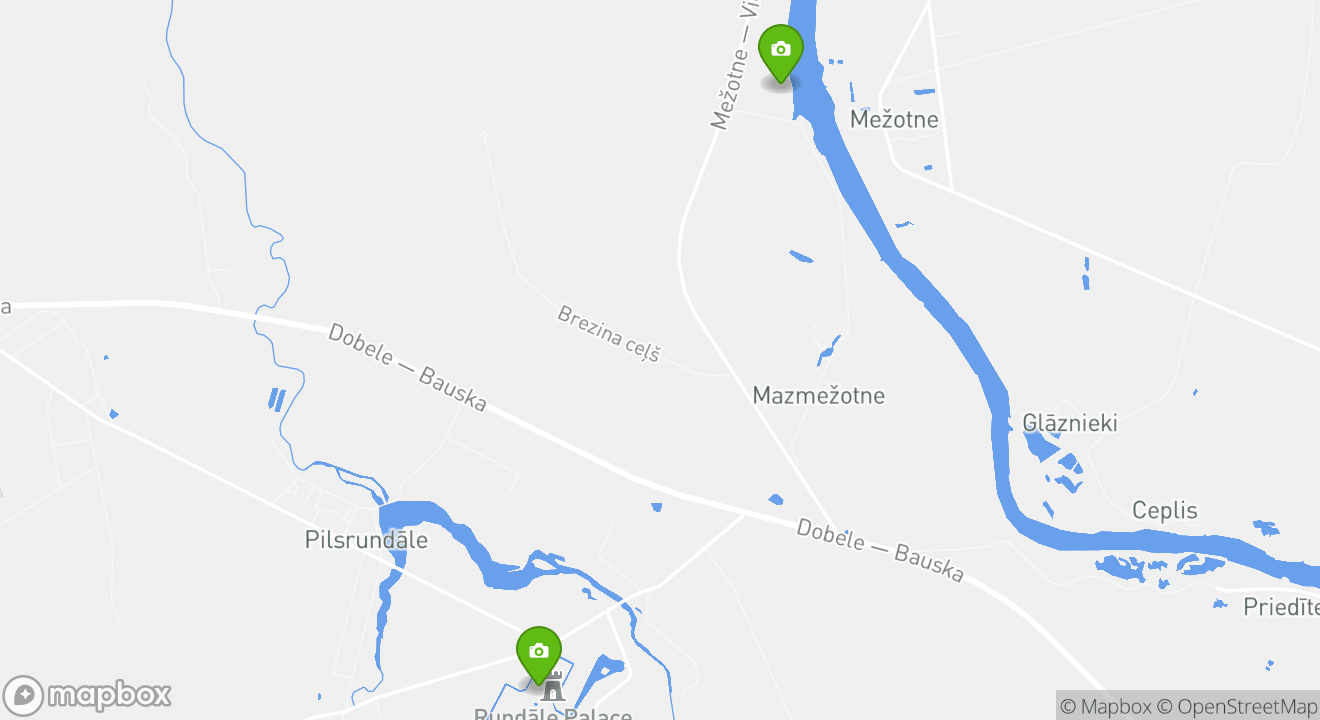The image size is (1320, 720).
Task: Click the Priedīte label at the map edge
Action: 1281,606
